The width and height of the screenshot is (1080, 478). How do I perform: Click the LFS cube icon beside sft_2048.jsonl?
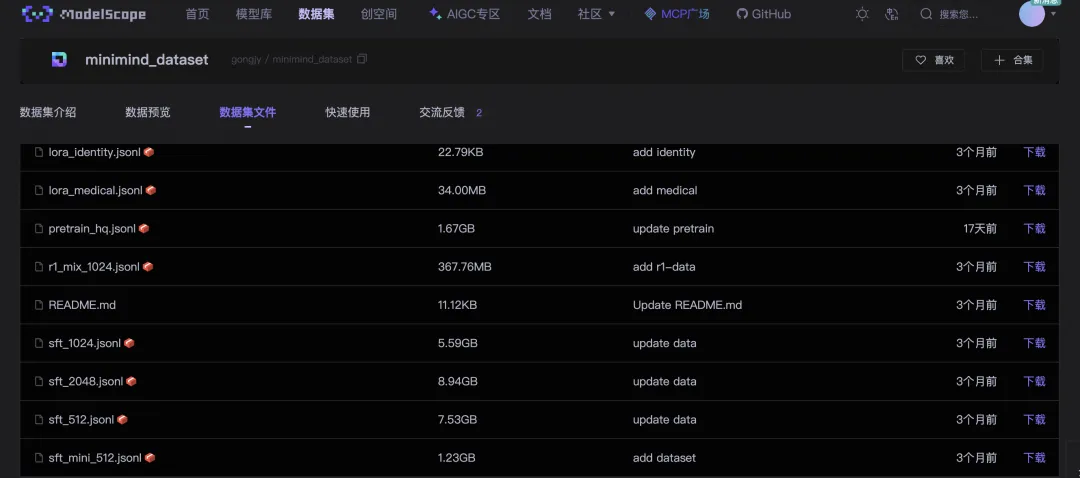coord(131,381)
